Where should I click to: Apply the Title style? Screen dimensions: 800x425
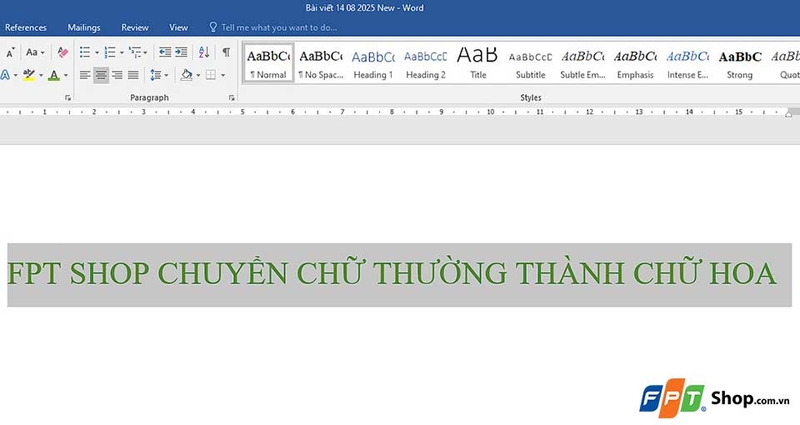click(x=478, y=63)
